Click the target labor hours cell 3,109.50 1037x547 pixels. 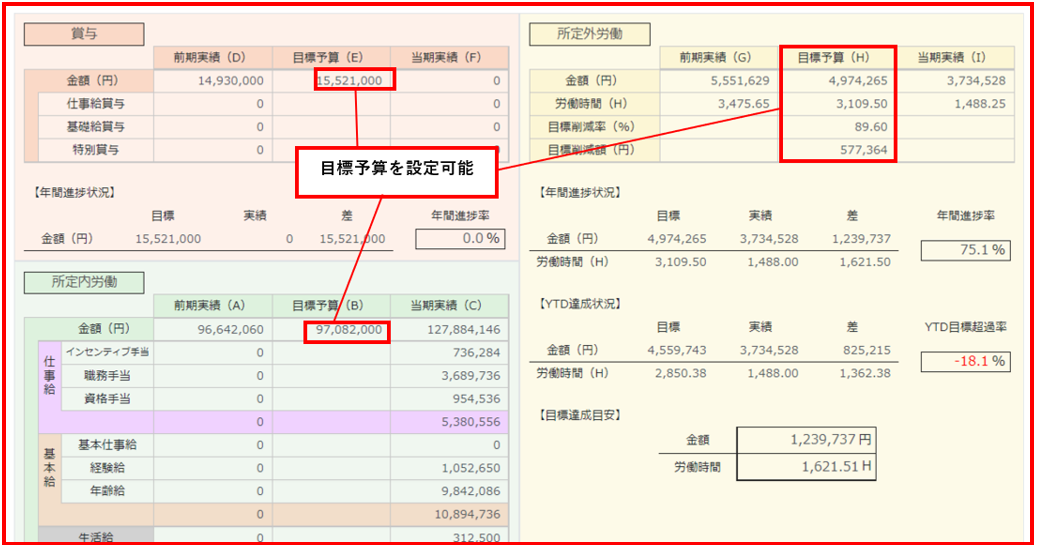[838, 104]
